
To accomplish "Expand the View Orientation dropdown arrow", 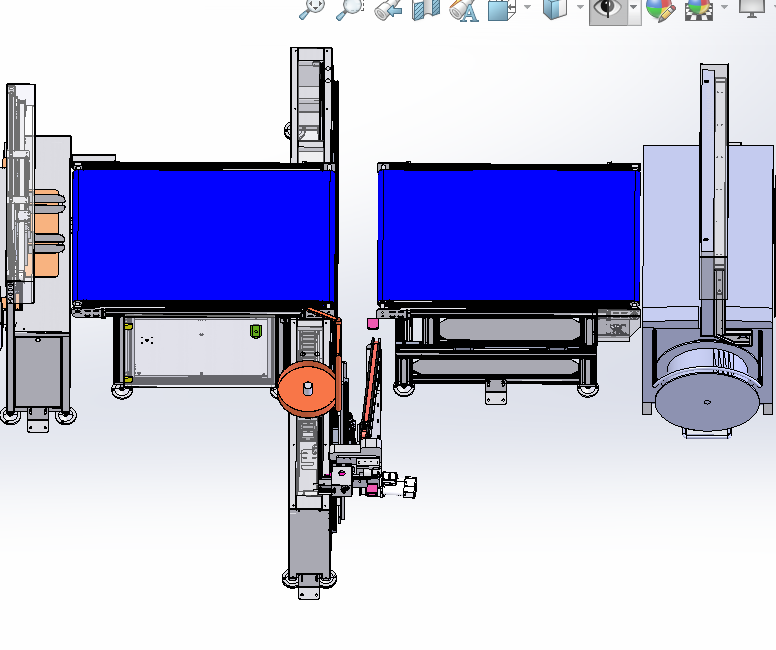I will coord(527,9).
